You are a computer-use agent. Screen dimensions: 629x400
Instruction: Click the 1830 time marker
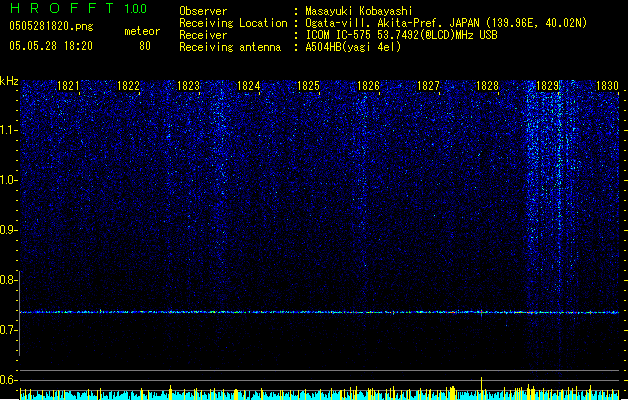click(607, 86)
